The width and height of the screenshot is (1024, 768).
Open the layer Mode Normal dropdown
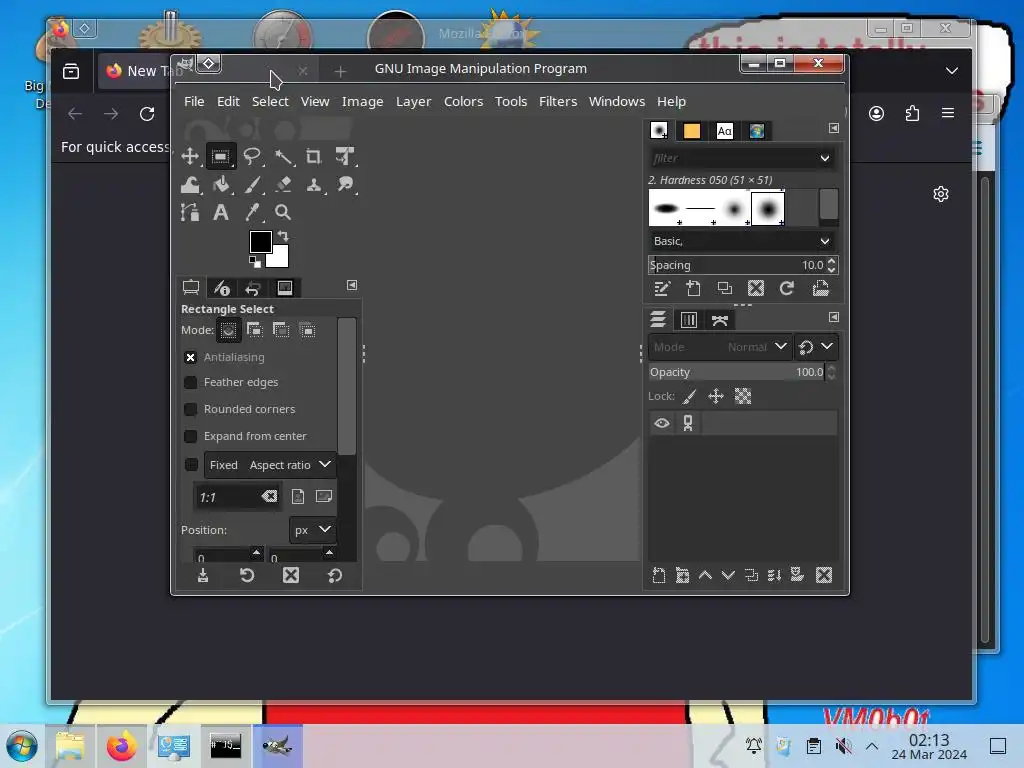(x=720, y=347)
